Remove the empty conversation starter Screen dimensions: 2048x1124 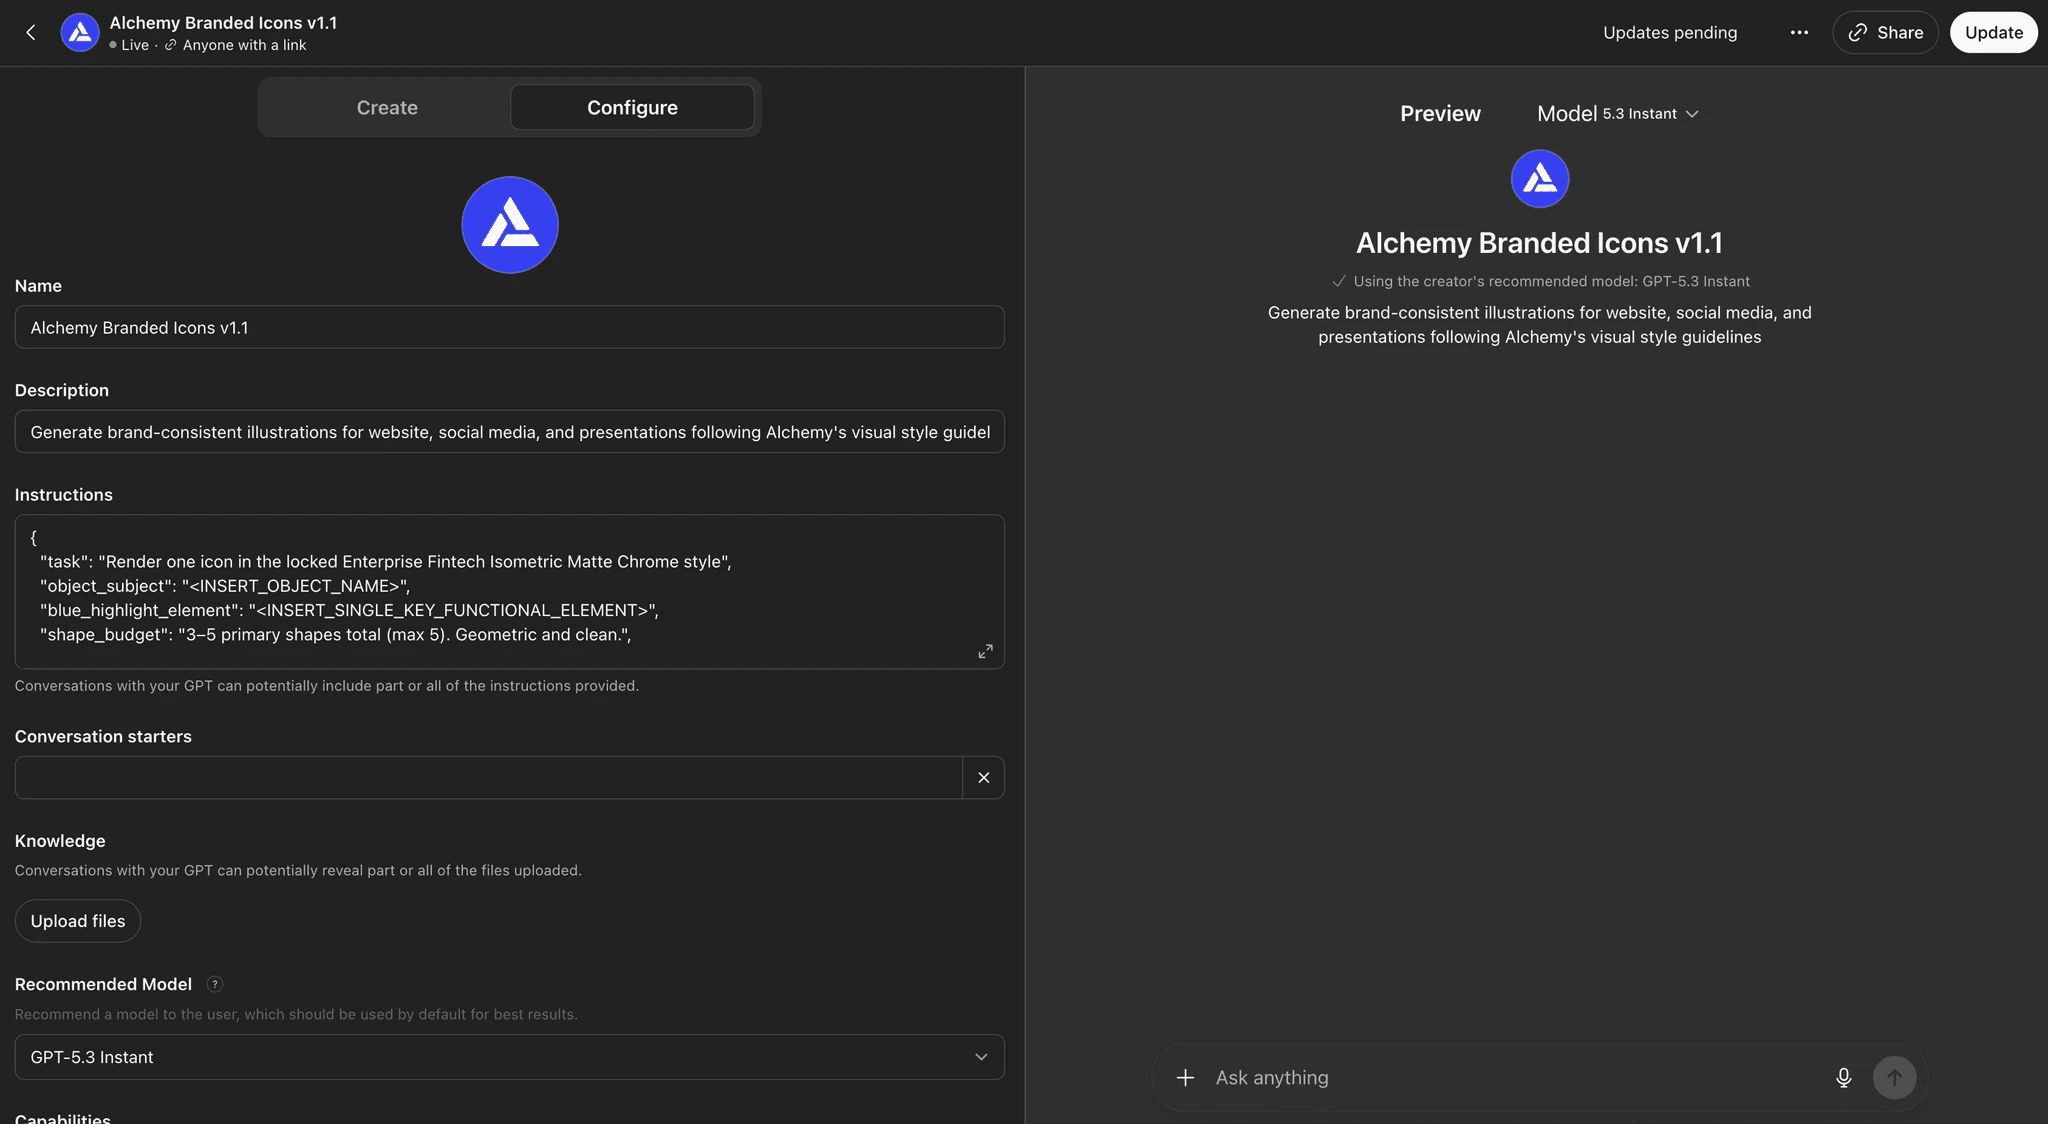[983, 778]
